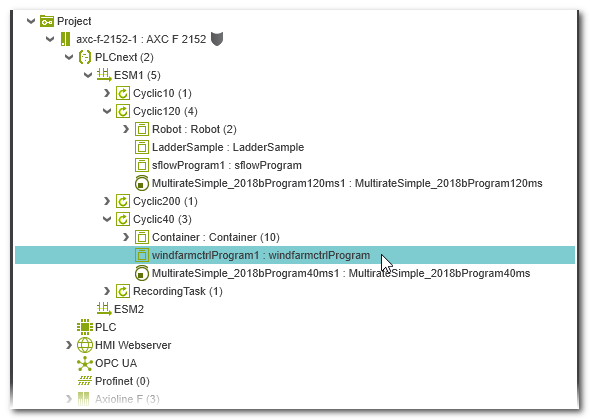Image resolution: width=590 pixels, height=420 pixels.
Task: Expand the HMI Webserver node
Action: [x=68, y=345]
